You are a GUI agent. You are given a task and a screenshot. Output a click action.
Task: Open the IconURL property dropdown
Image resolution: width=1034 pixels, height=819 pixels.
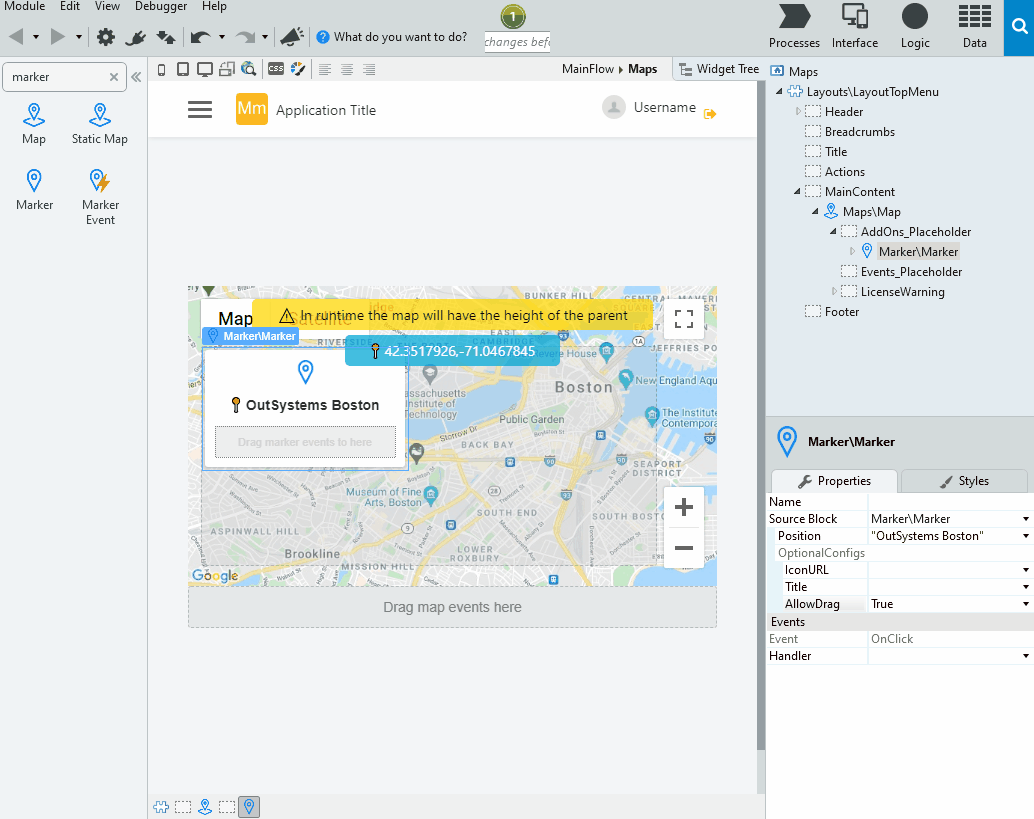pyautogui.click(x=1025, y=570)
